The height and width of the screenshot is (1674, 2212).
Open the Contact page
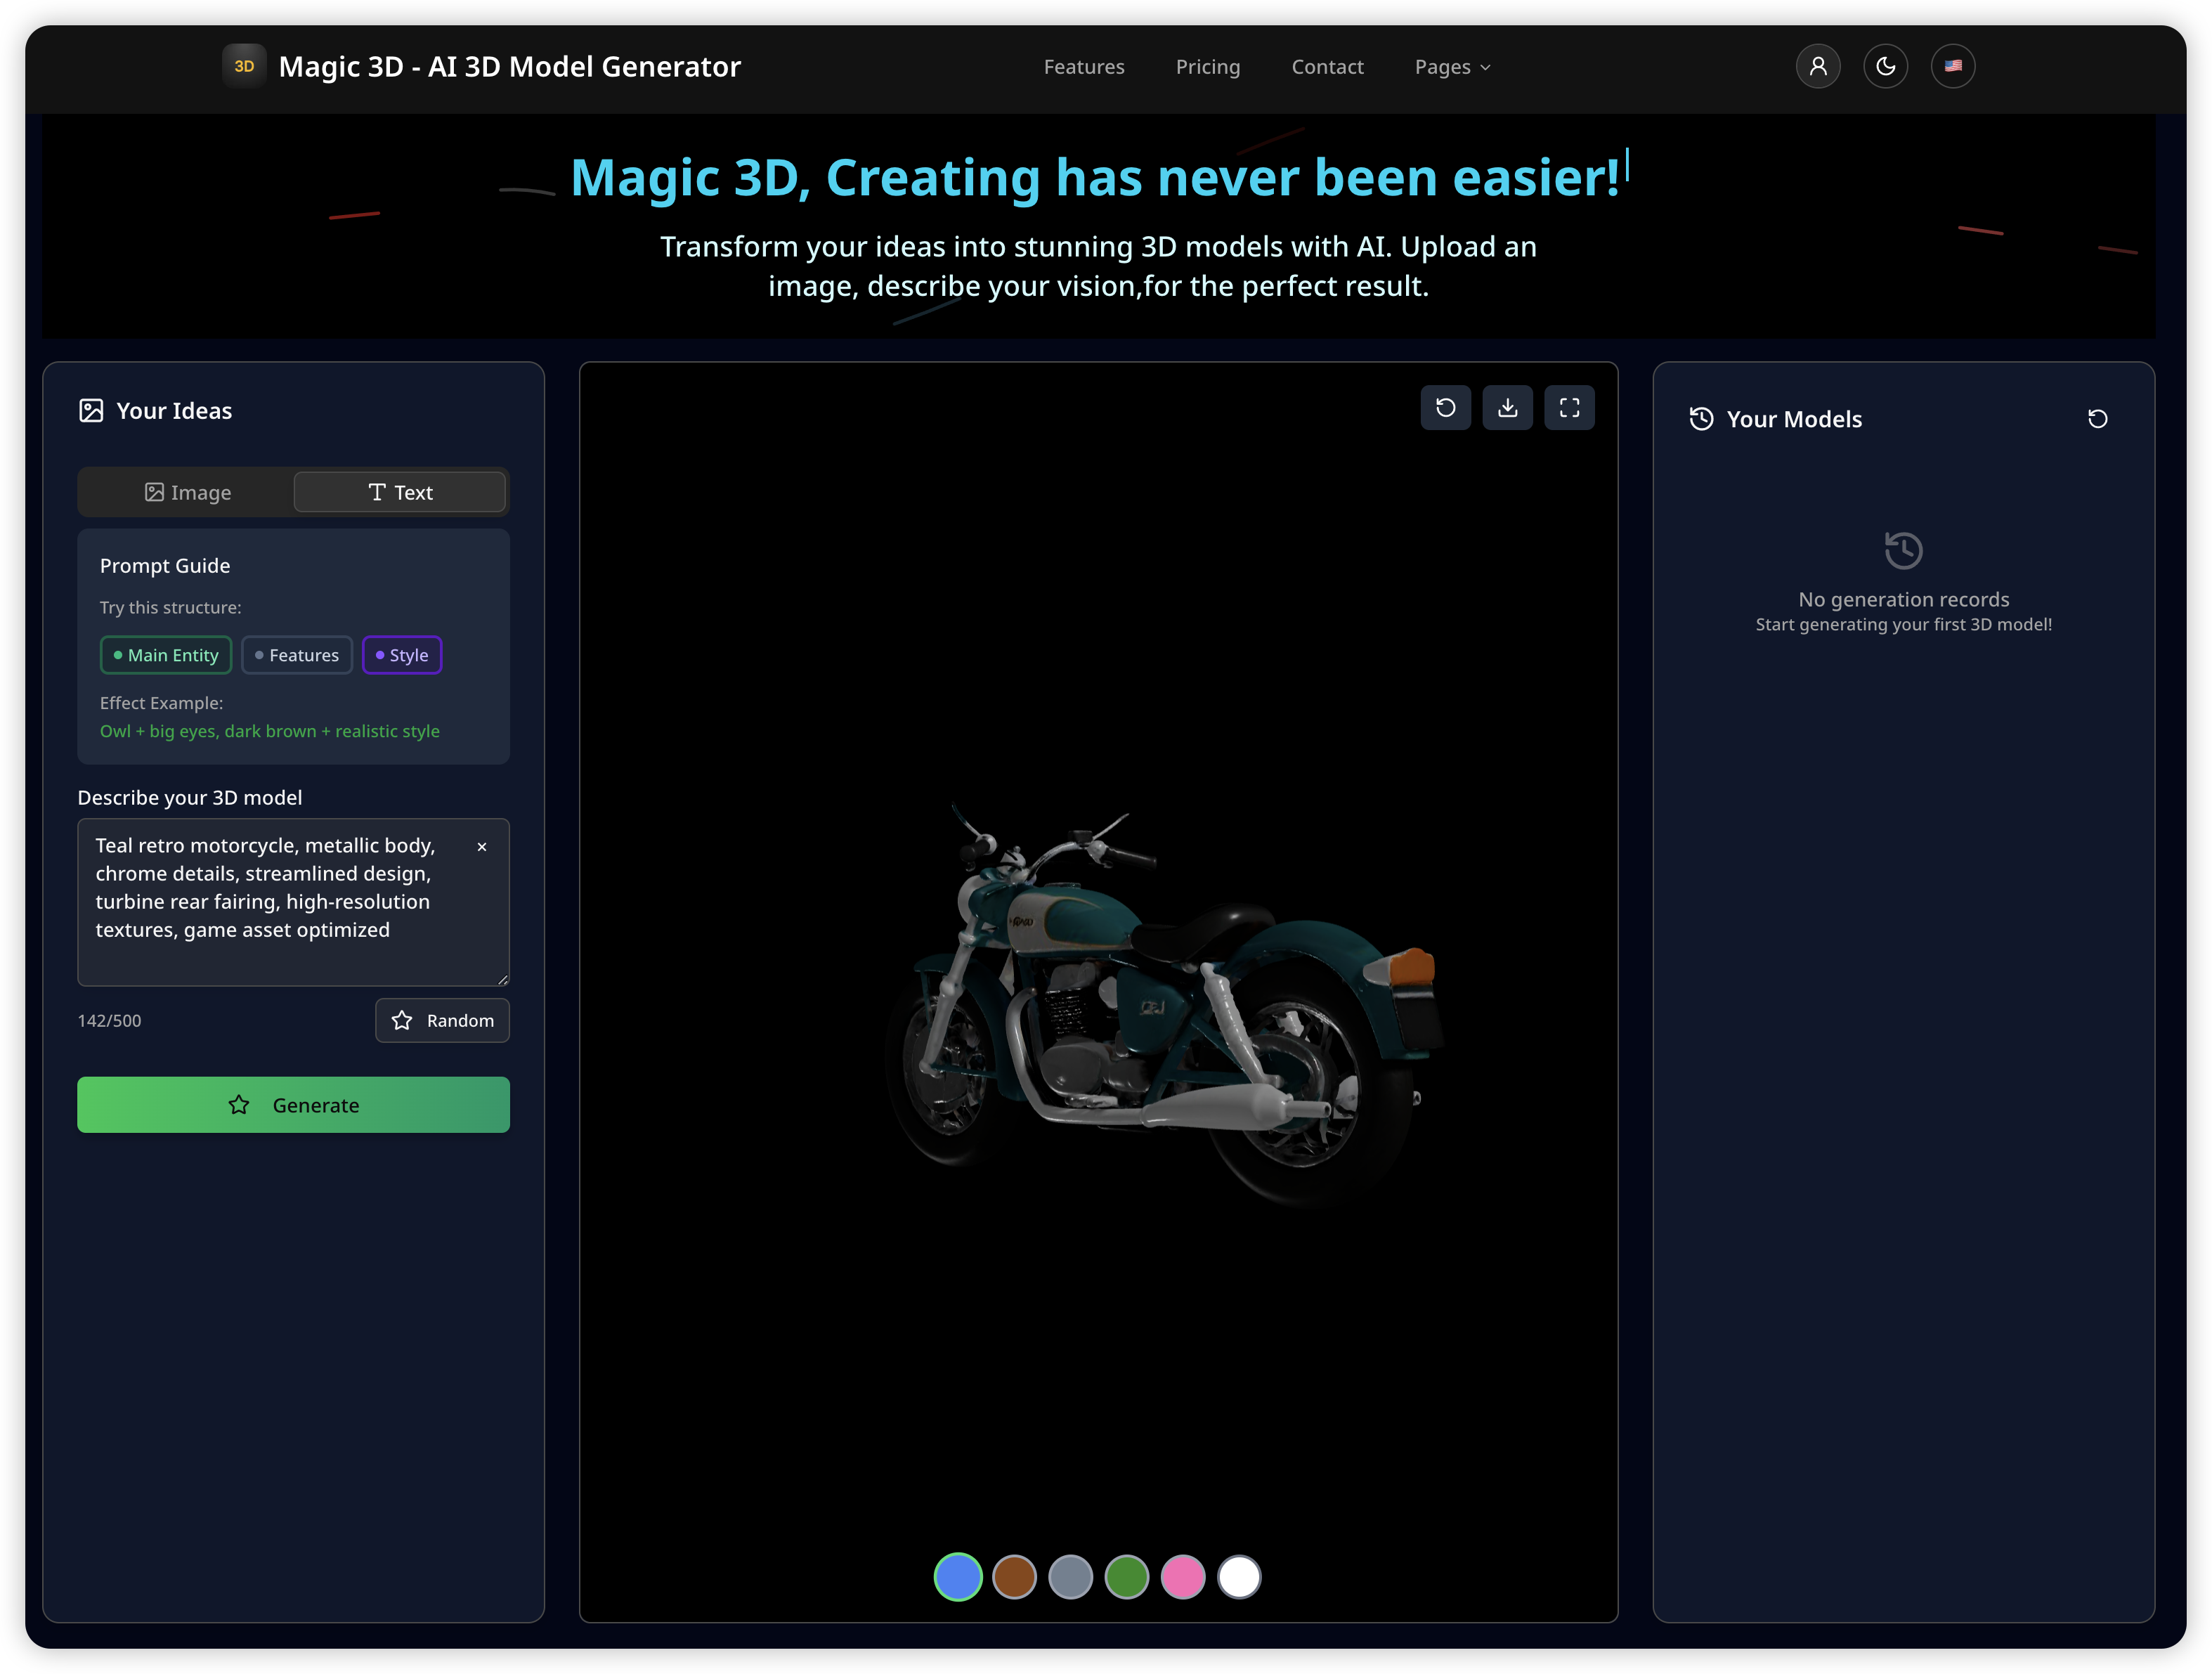pyautogui.click(x=1328, y=66)
